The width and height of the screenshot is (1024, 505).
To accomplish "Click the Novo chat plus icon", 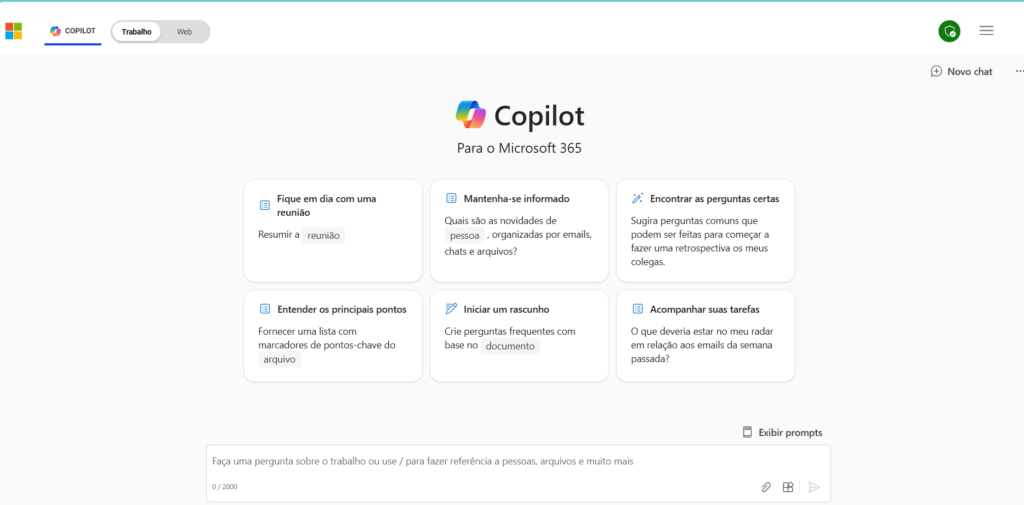I will click(x=936, y=71).
